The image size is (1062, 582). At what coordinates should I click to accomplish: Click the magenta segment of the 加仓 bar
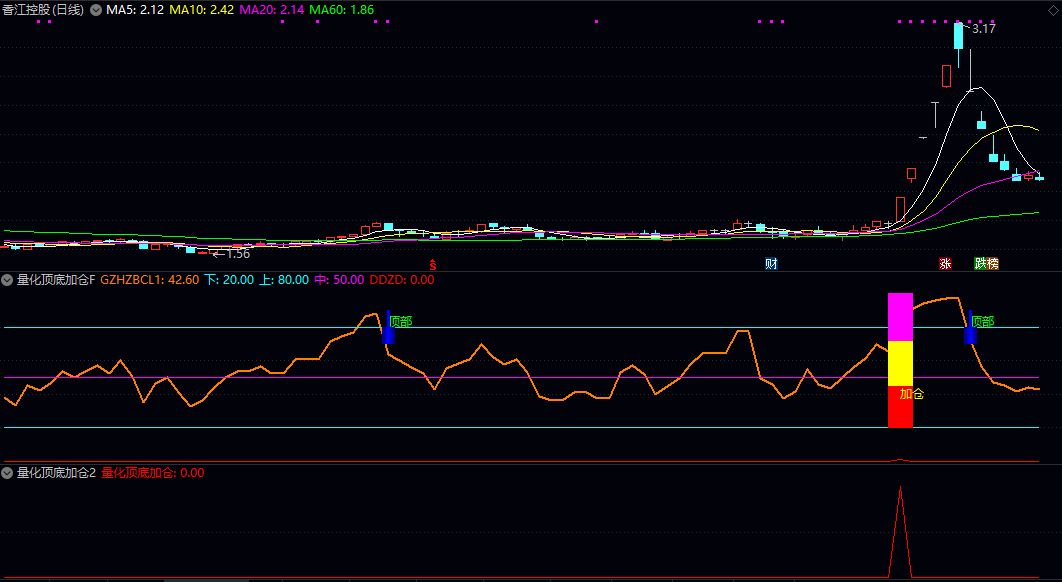point(900,316)
